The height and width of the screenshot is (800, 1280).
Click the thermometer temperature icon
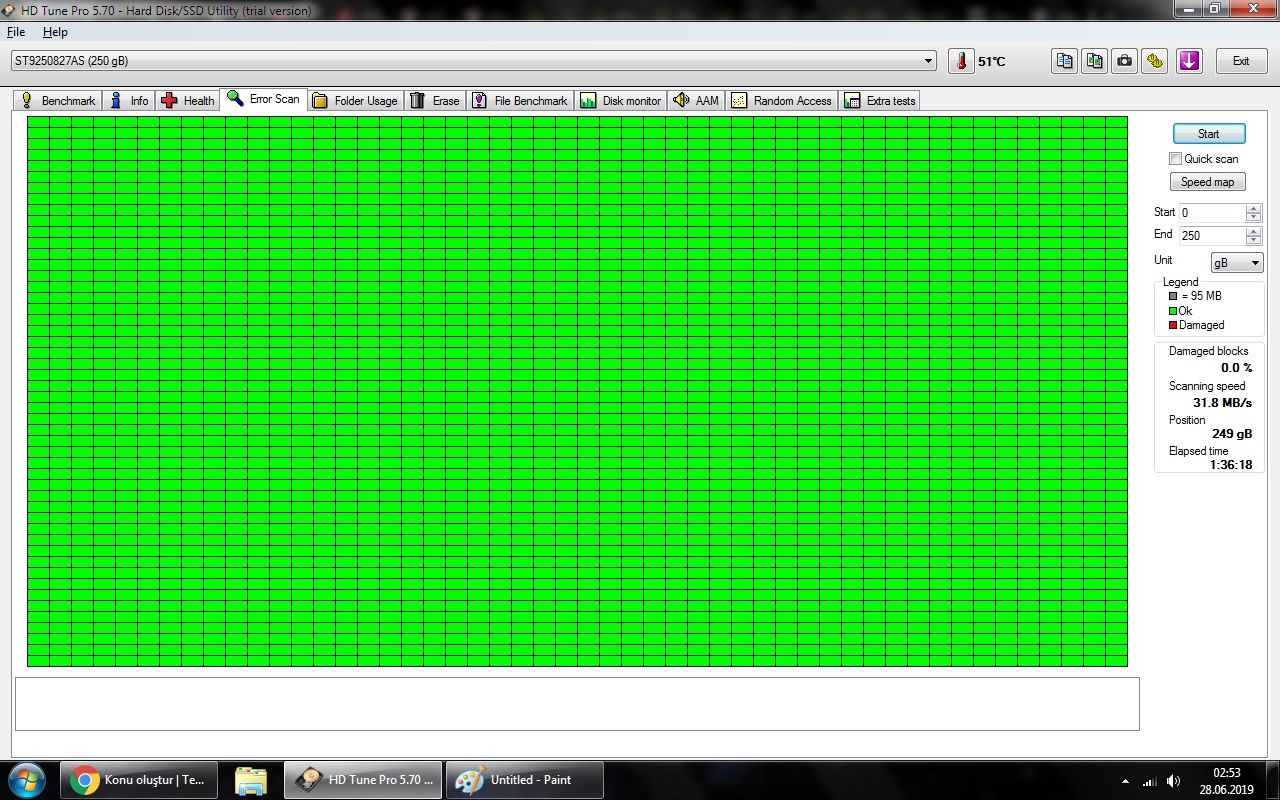961,61
